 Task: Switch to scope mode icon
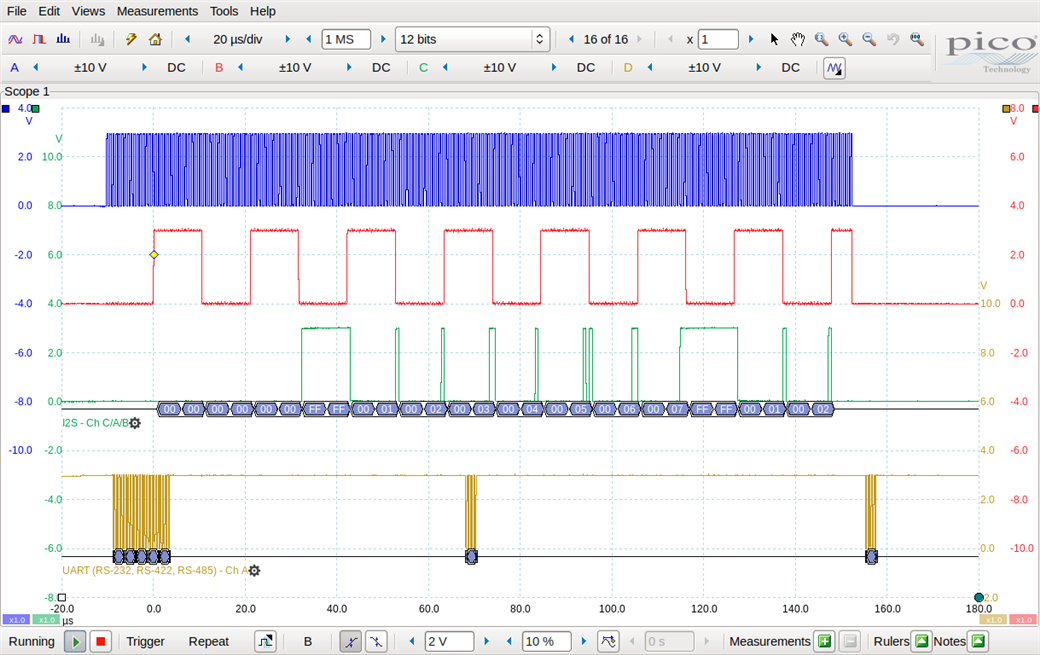[x=15, y=39]
